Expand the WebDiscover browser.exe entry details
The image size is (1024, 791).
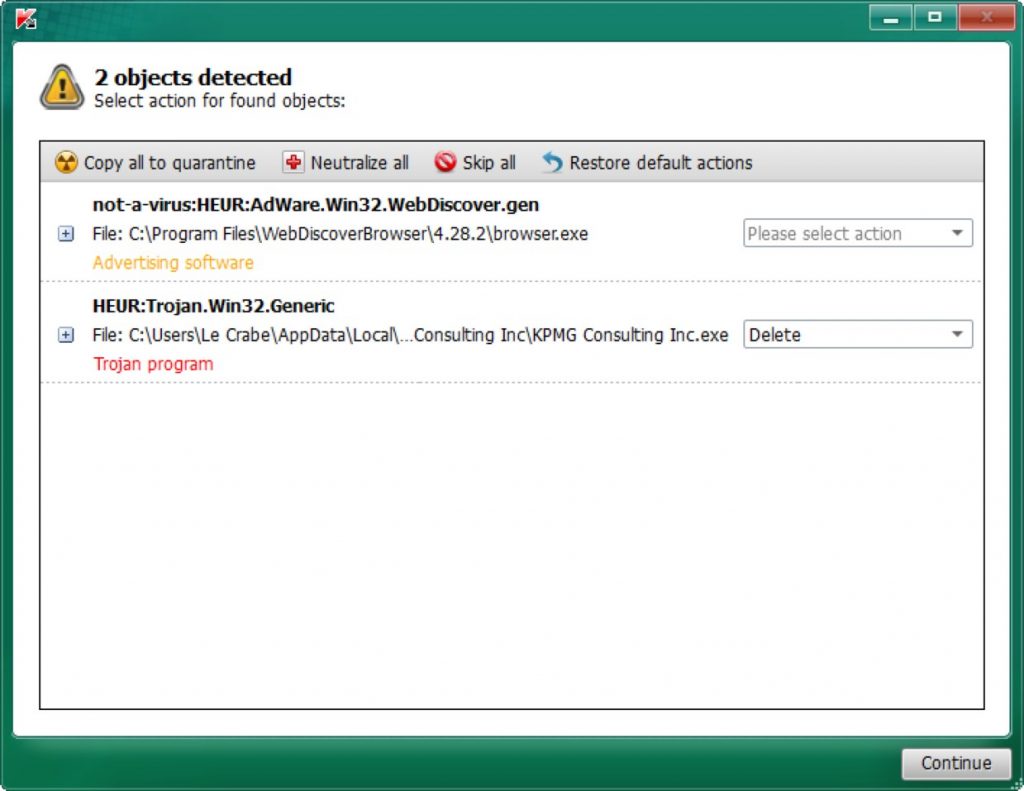66,233
